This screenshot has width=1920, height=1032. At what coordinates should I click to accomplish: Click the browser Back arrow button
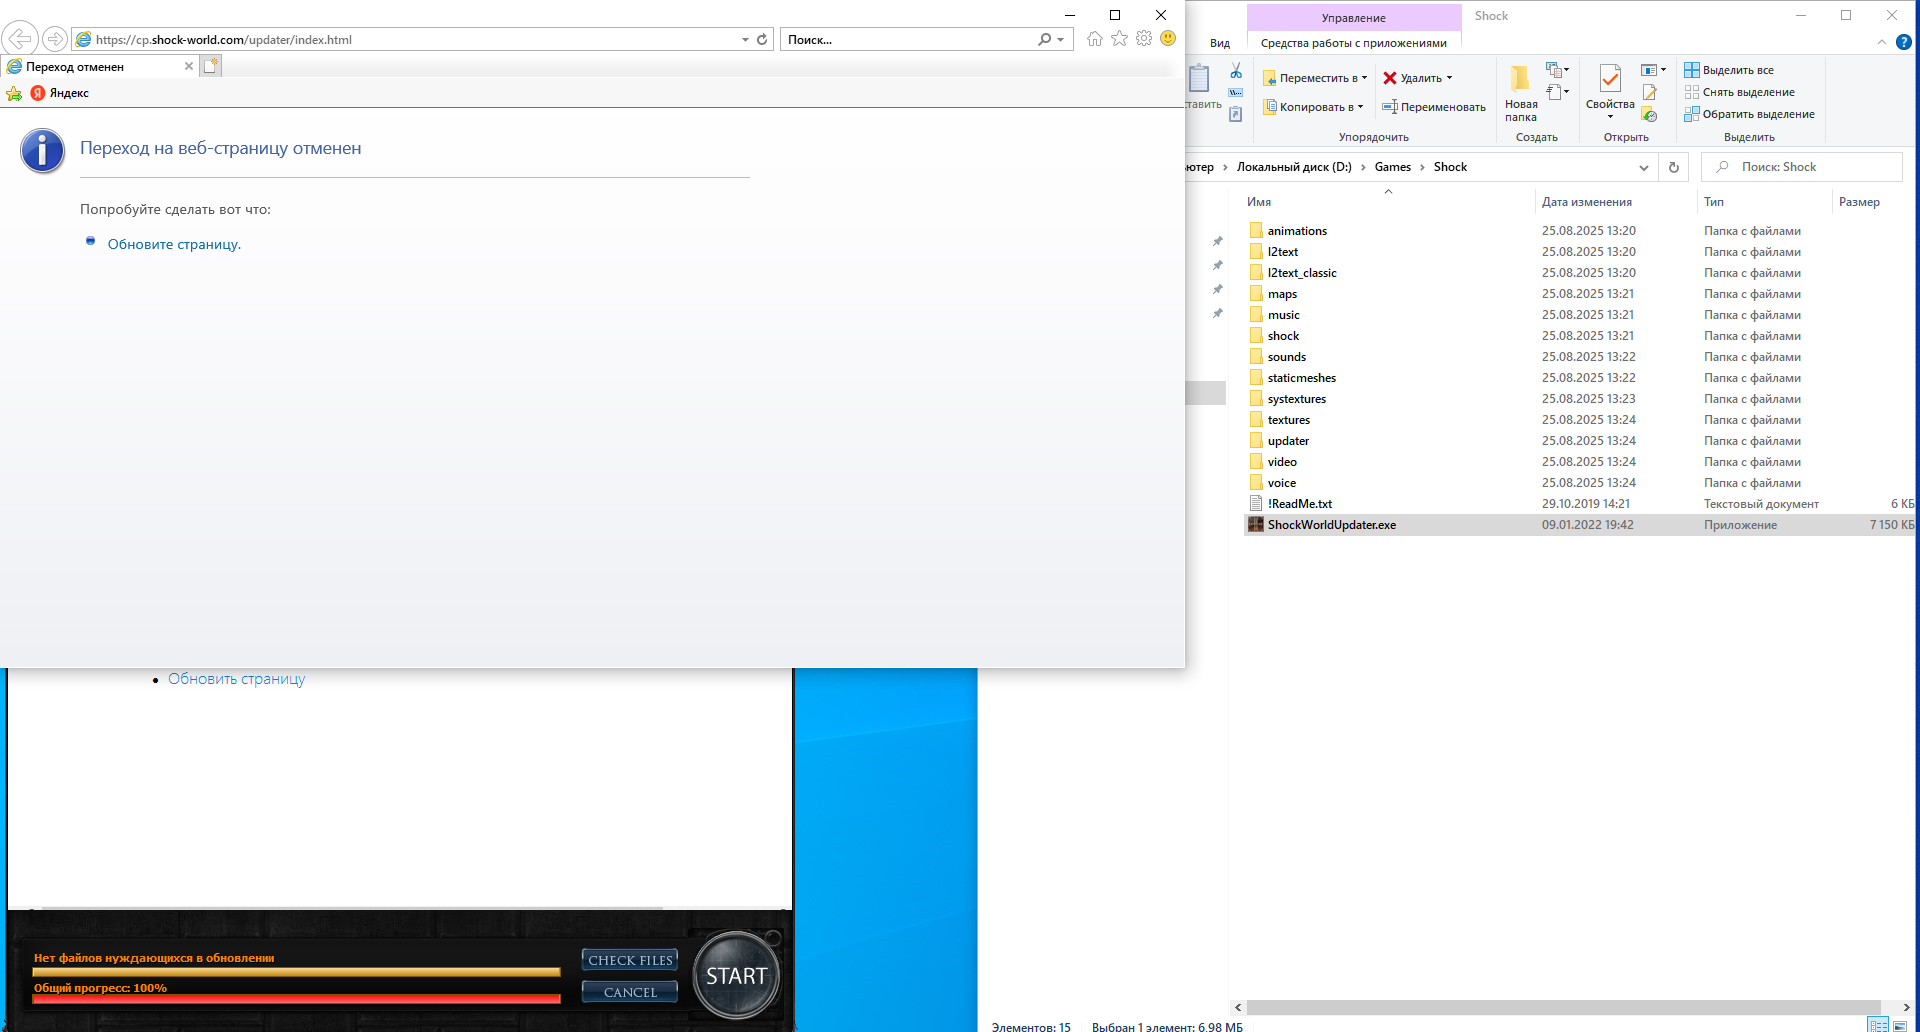pos(20,39)
